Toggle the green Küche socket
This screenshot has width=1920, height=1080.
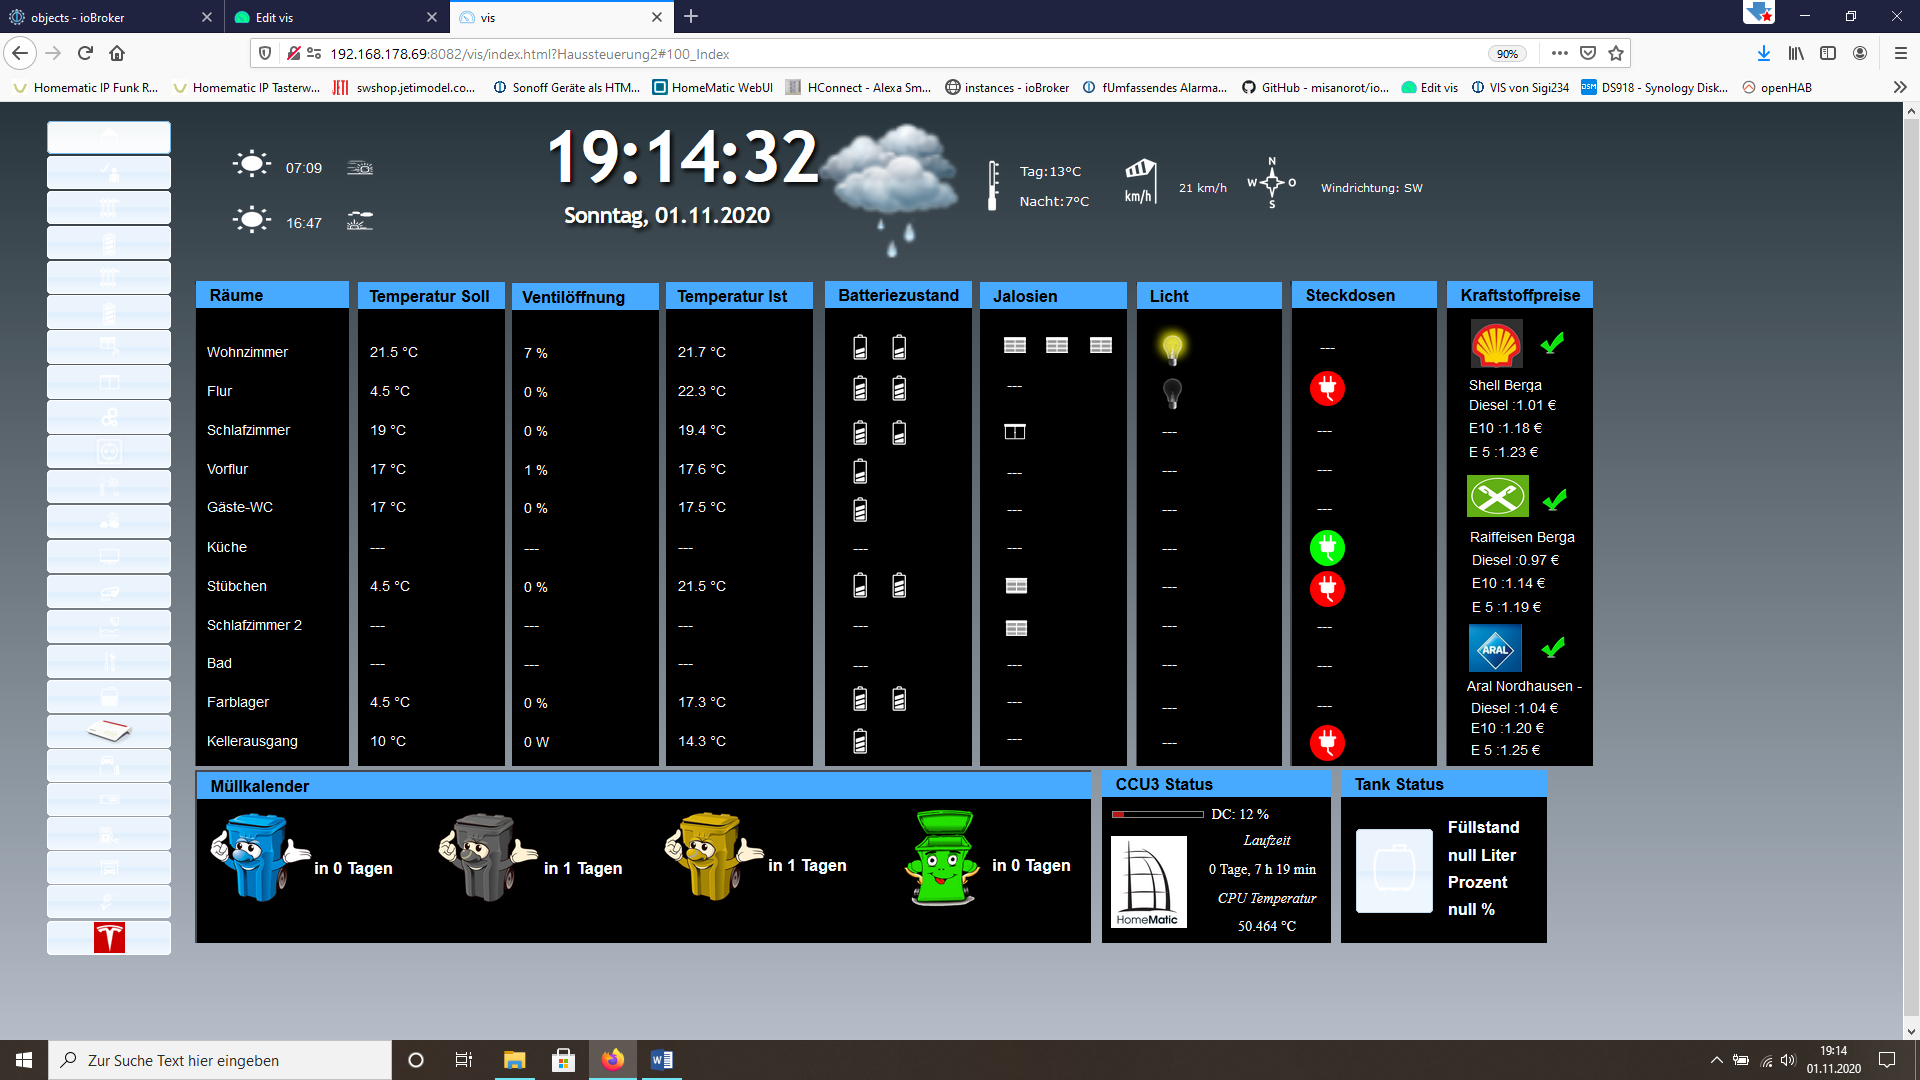(x=1327, y=547)
